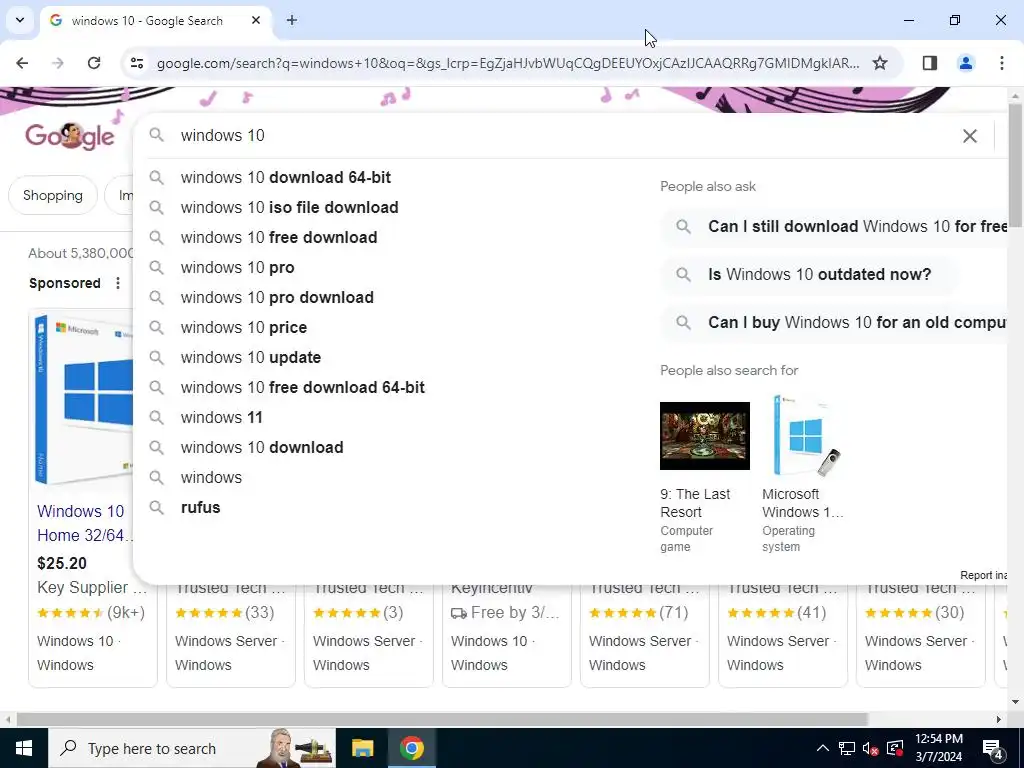Image resolution: width=1024 pixels, height=768 pixels.
Task: Click the Chrome icon in the taskbar
Action: coord(411,748)
